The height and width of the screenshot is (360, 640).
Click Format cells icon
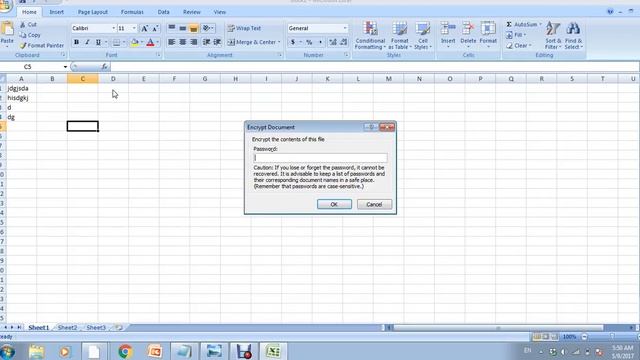pyautogui.click(x=488, y=29)
